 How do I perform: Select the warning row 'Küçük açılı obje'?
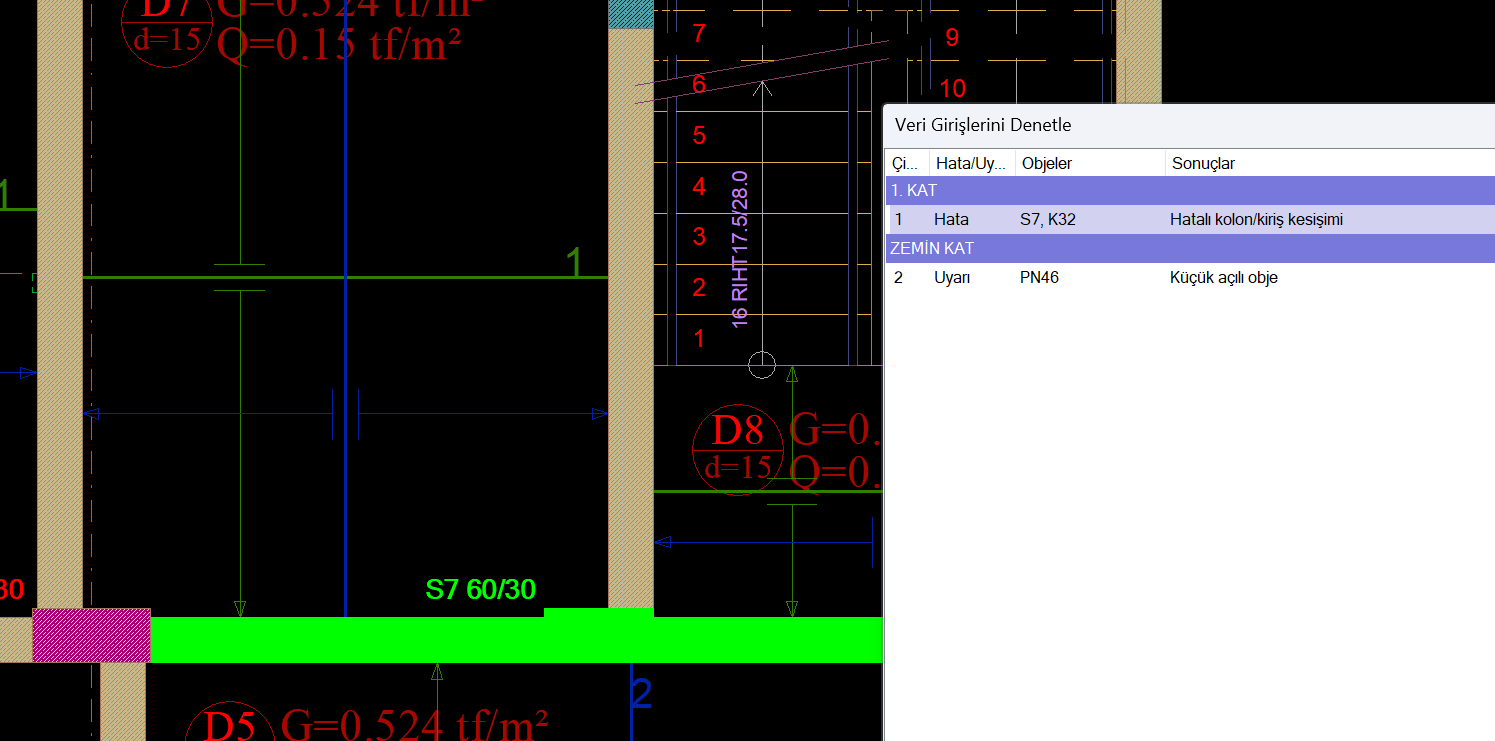click(x=1190, y=277)
